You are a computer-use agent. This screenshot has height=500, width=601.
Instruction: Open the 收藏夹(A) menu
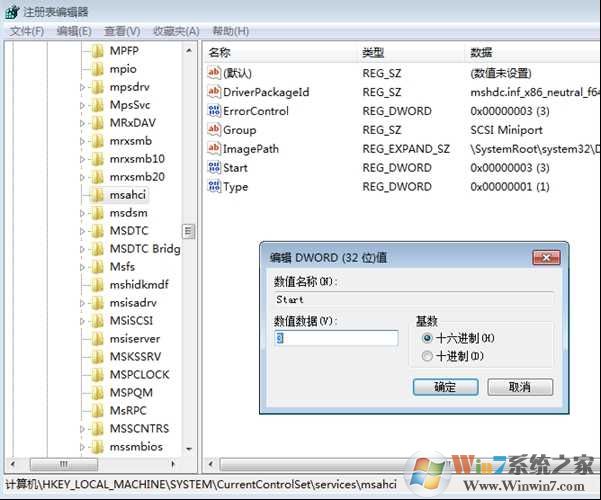(x=176, y=31)
